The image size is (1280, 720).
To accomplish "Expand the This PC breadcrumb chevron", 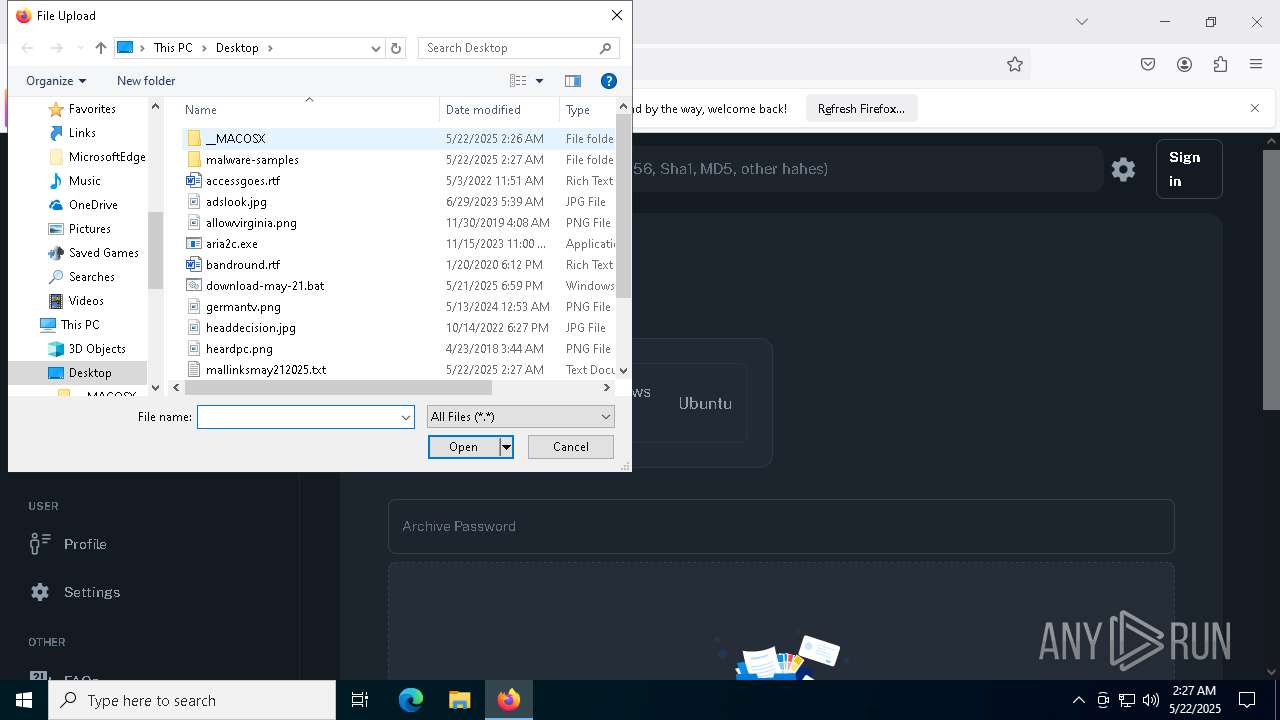I will coord(202,48).
